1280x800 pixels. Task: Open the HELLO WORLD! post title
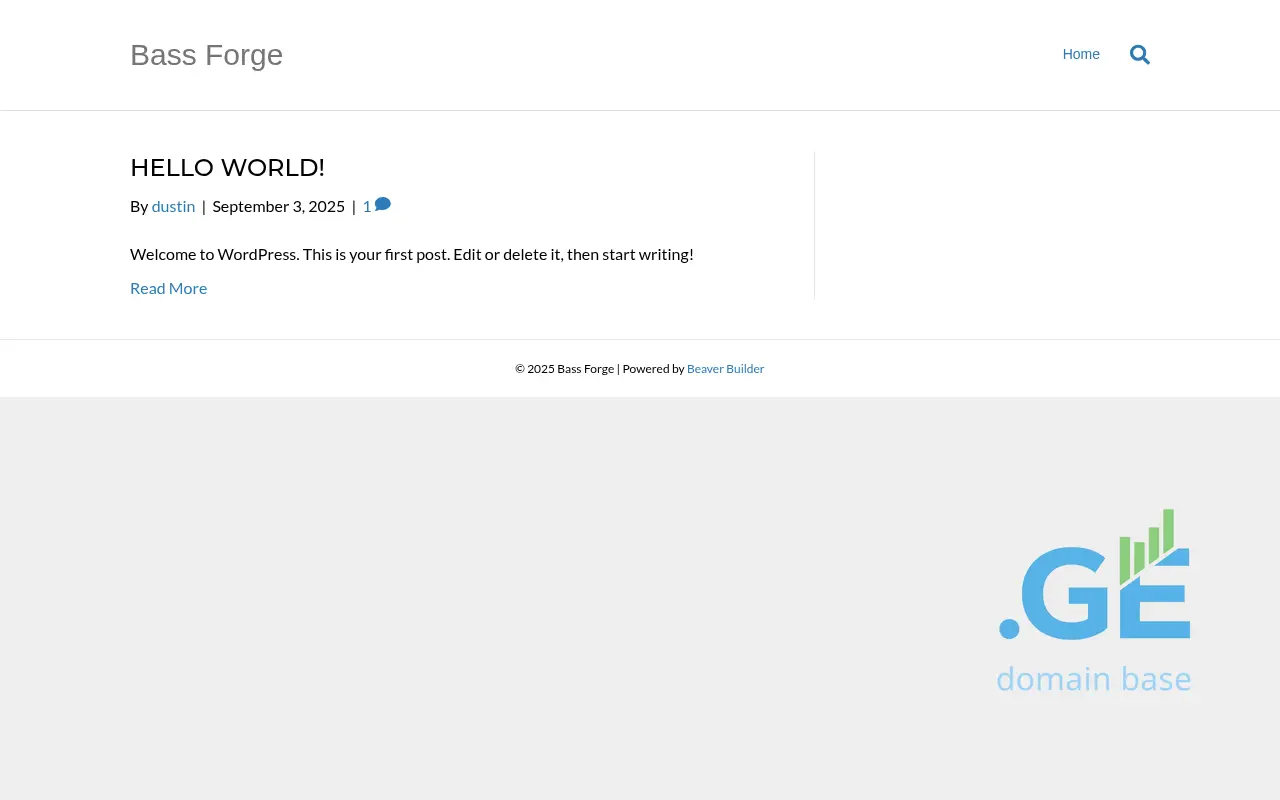click(227, 167)
